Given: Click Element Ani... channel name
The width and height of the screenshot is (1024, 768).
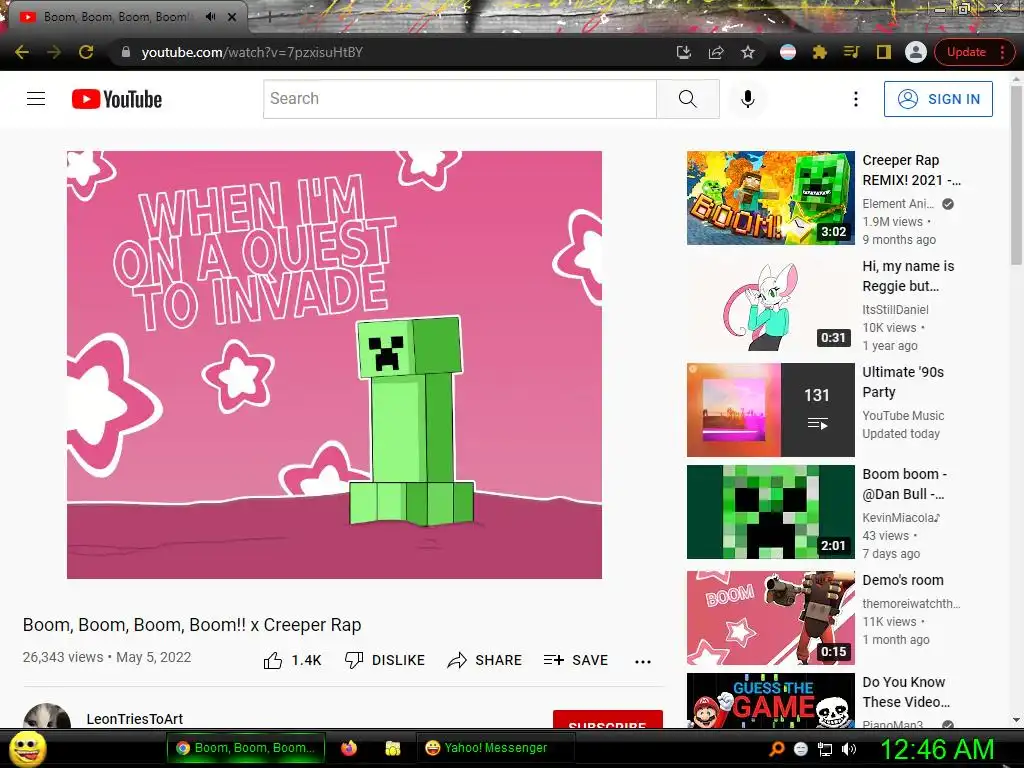Looking at the screenshot, I should click(x=898, y=204).
